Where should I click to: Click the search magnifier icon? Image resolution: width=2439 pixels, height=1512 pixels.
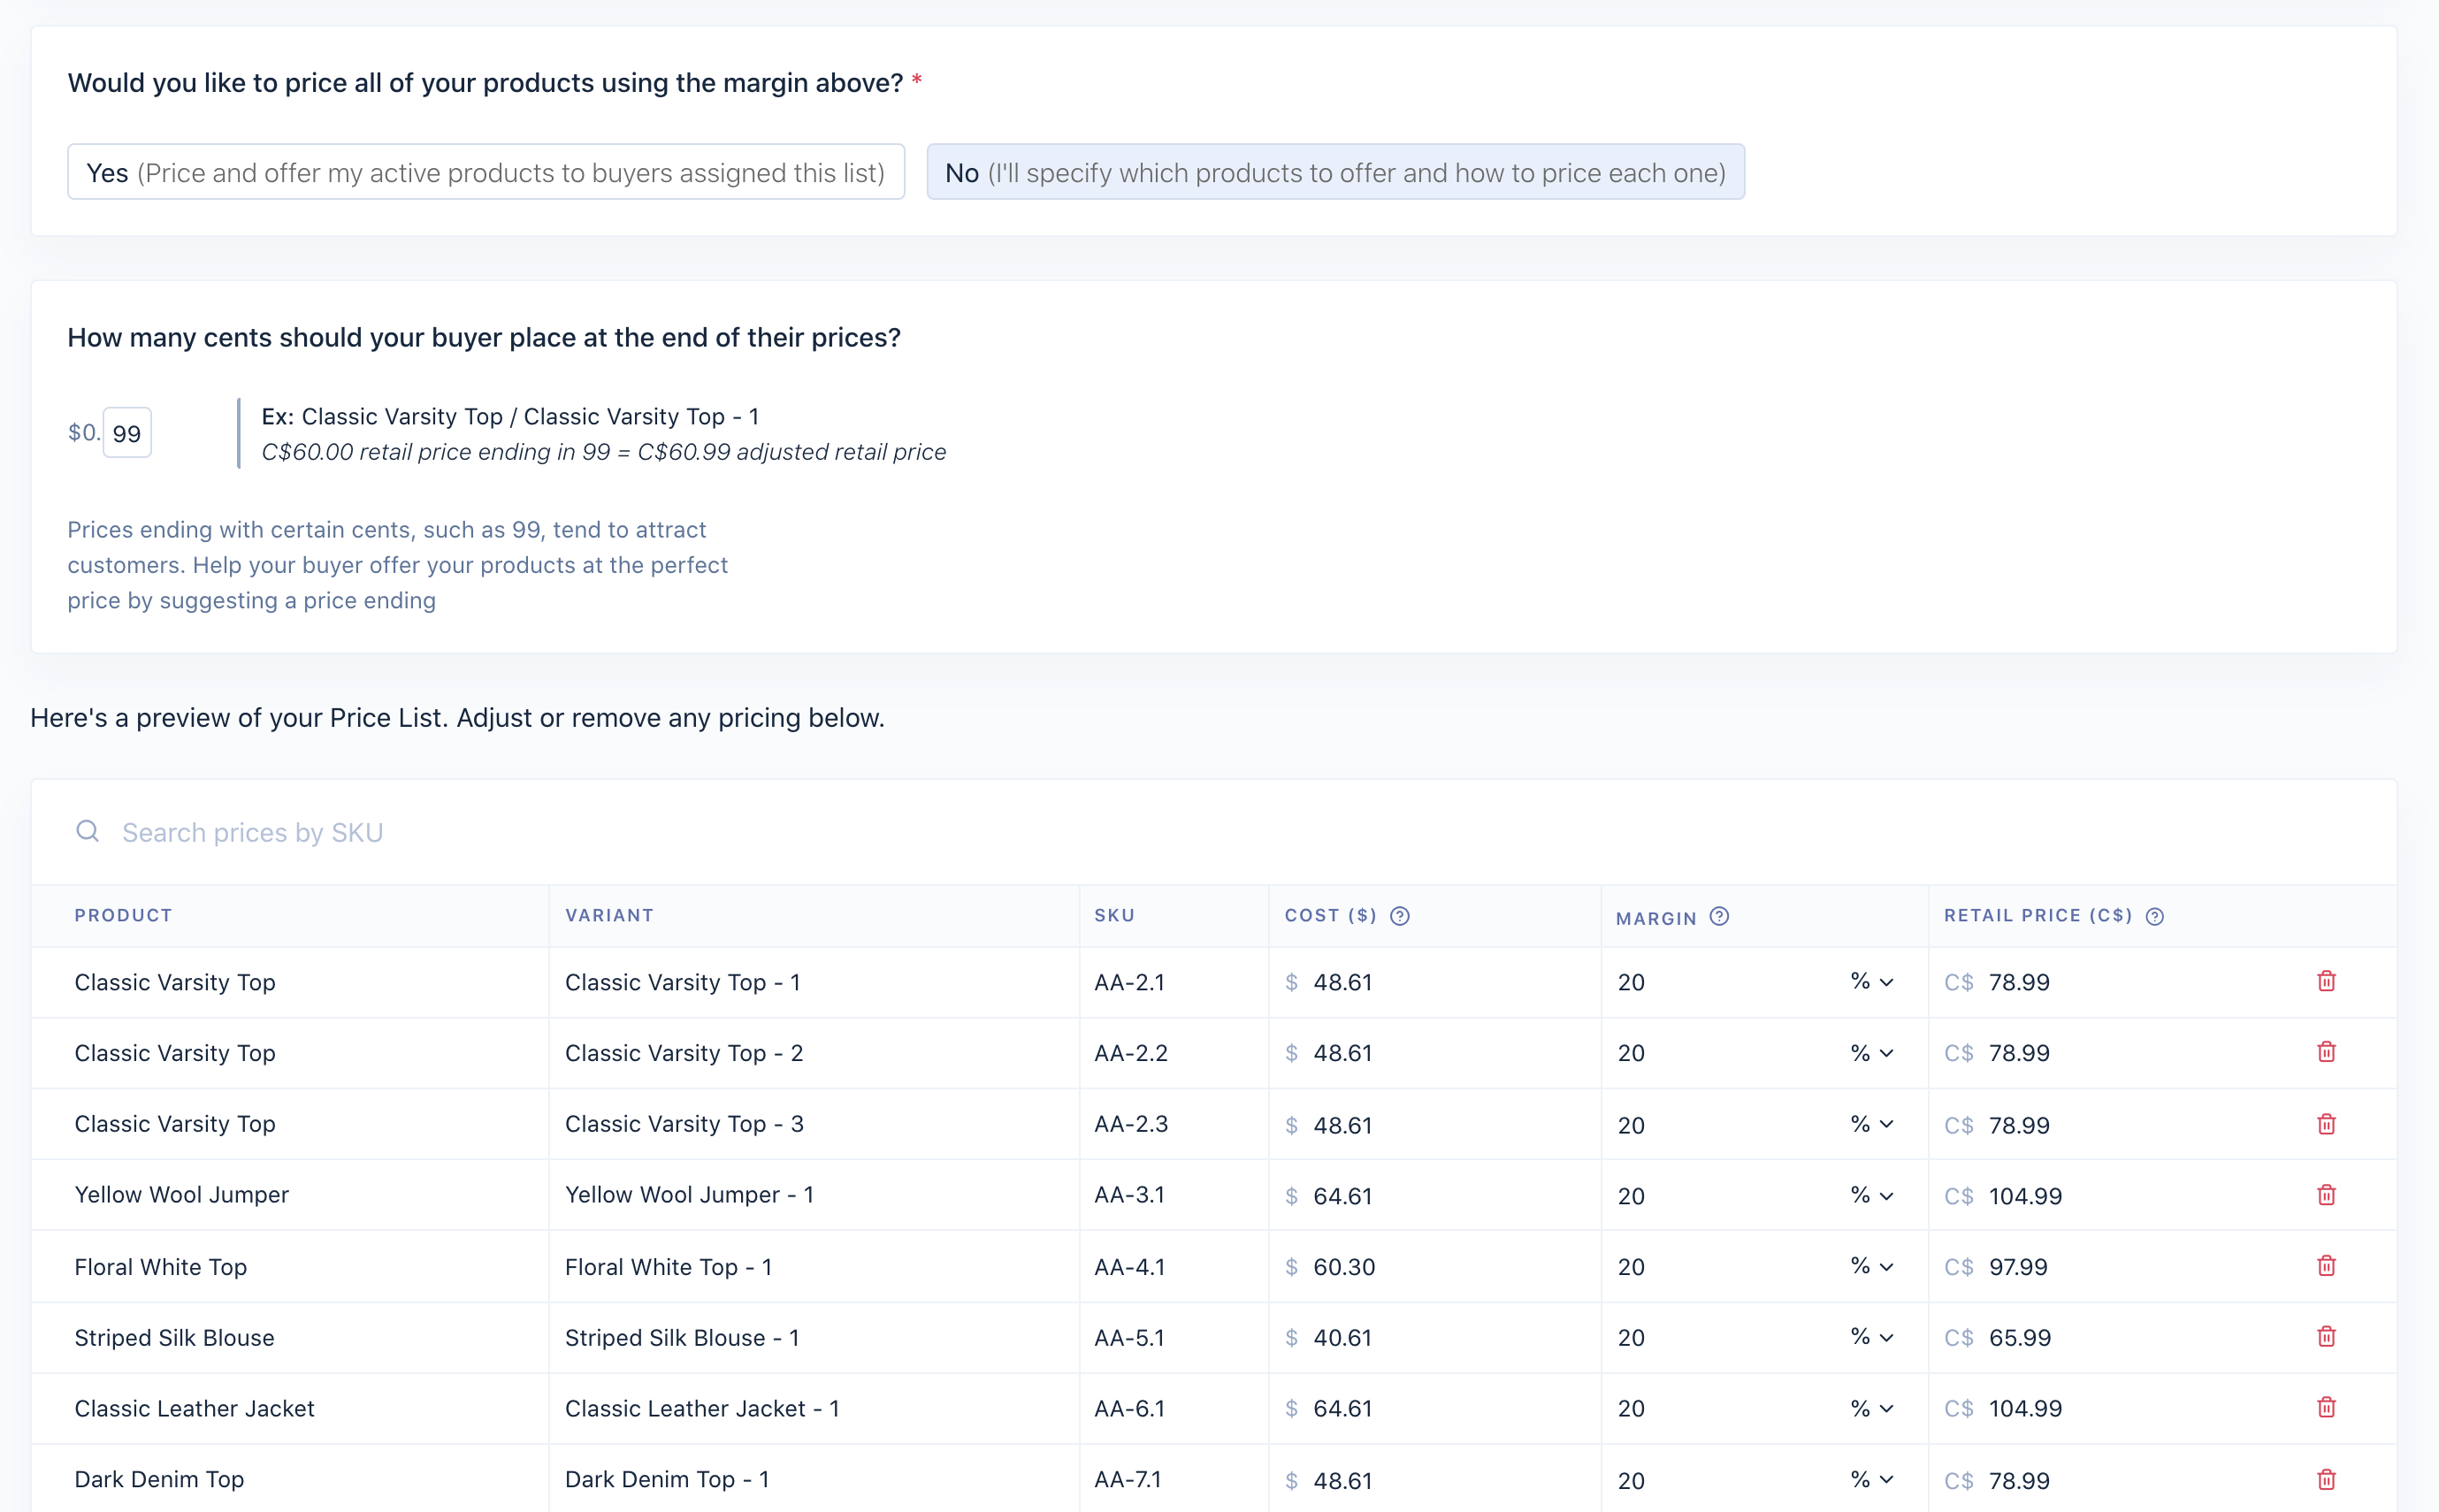click(88, 831)
